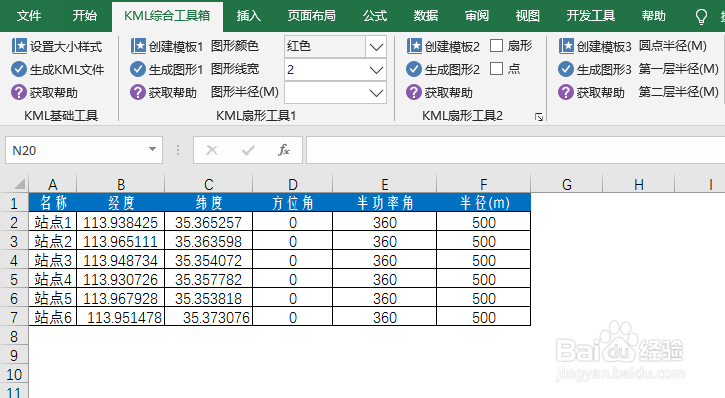This screenshot has width=725, height=398.
Task: Switch to the 视图 tab
Action: click(x=528, y=16)
